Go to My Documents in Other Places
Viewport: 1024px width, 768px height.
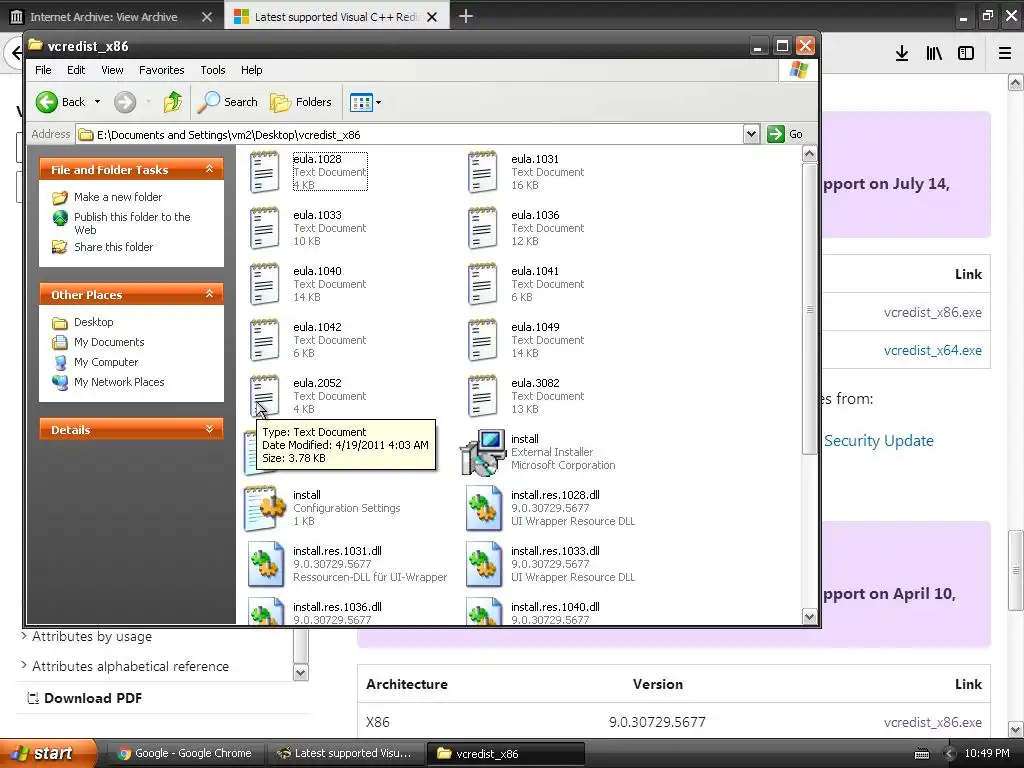(108, 342)
